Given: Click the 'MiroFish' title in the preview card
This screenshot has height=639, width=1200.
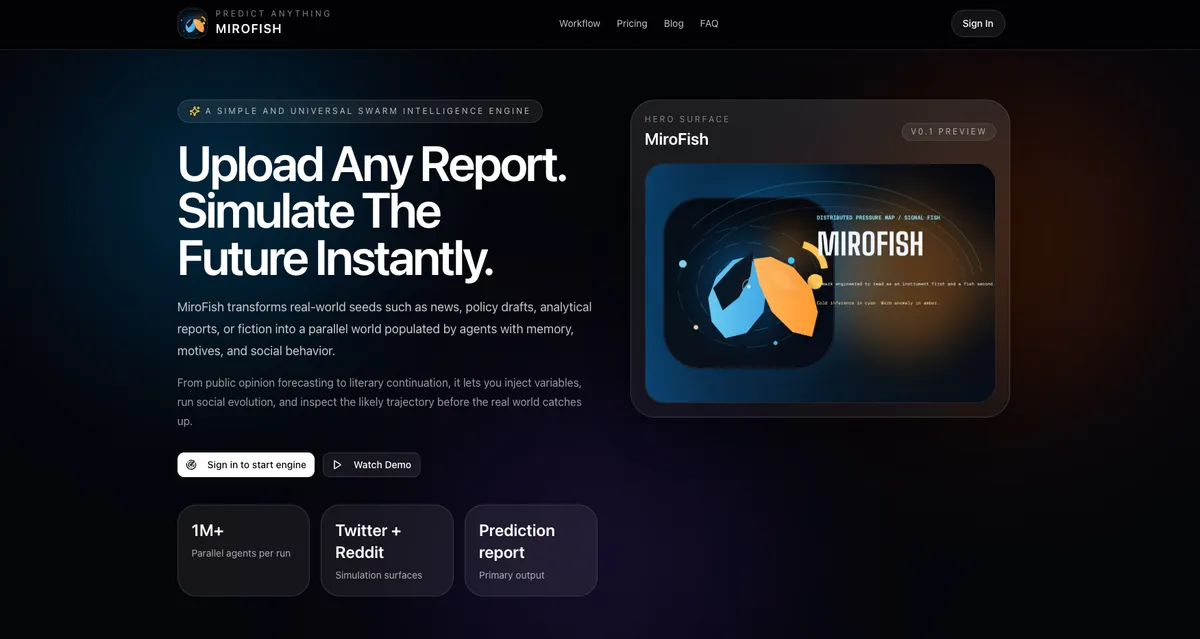Looking at the screenshot, I should point(677,139).
